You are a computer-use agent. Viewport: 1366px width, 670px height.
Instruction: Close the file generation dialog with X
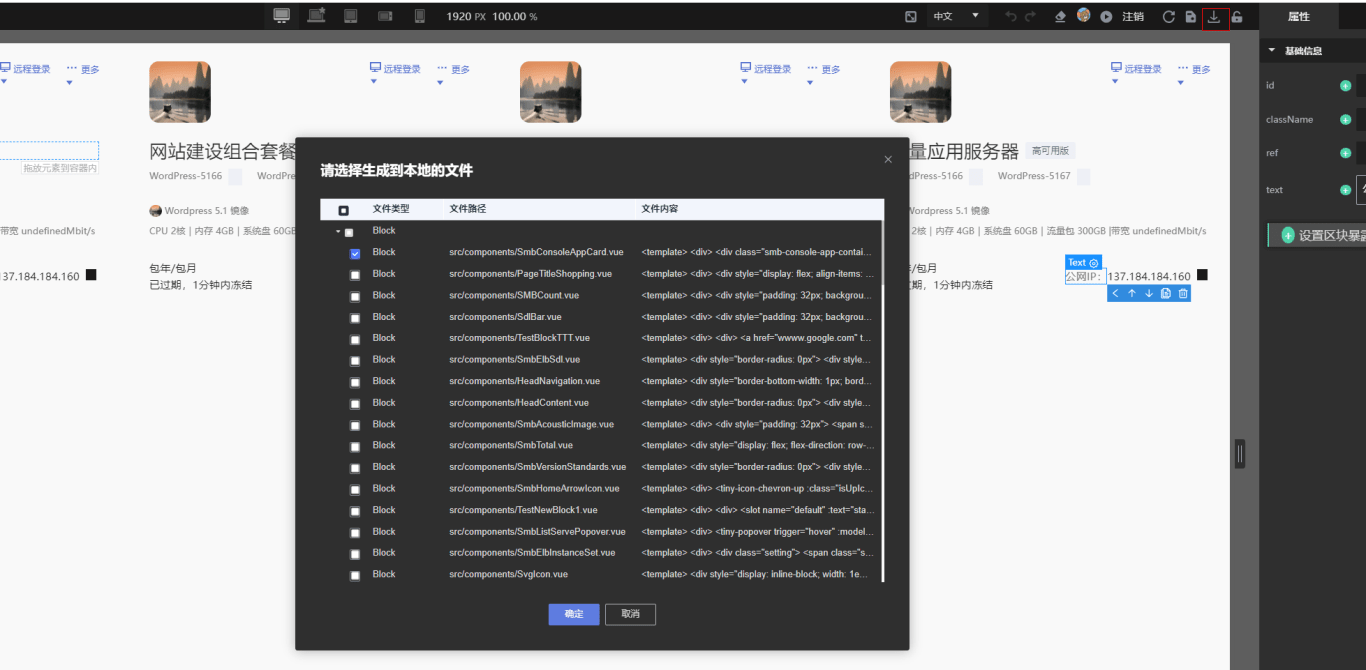[x=888, y=160]
